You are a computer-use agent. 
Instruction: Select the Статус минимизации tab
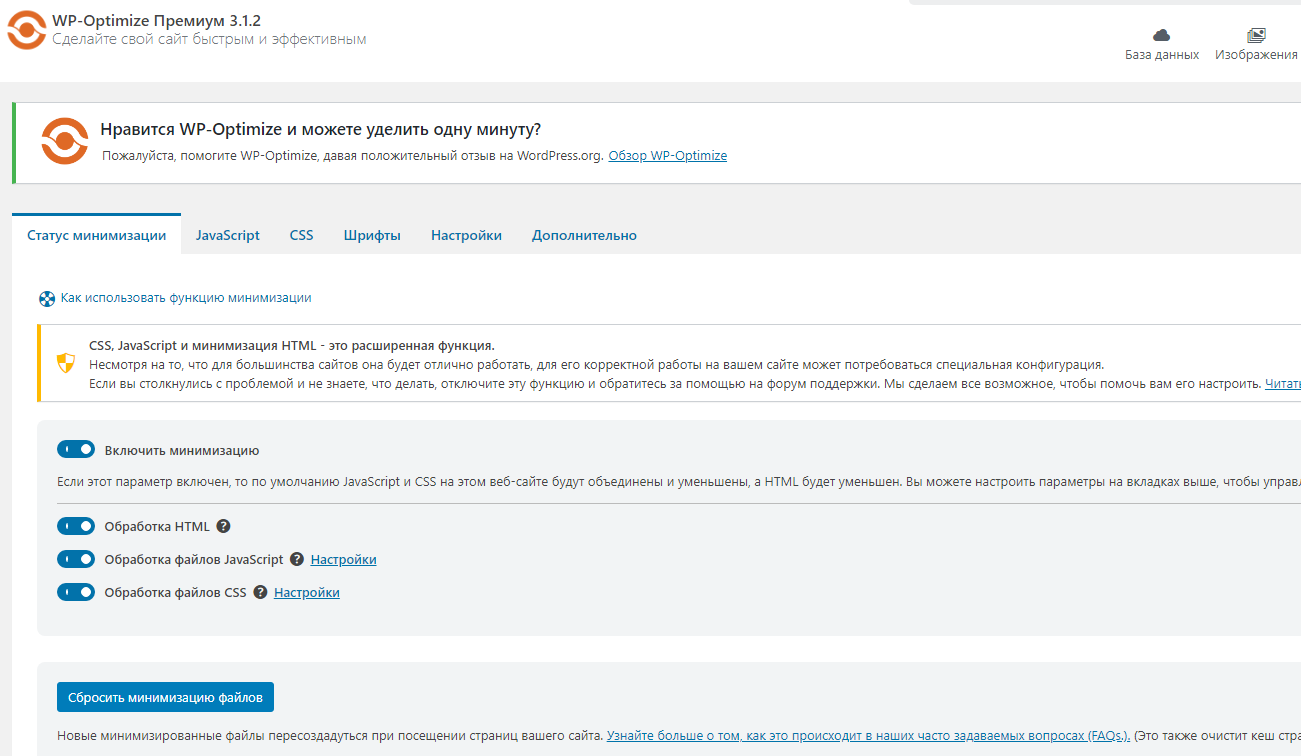point(96,235)
